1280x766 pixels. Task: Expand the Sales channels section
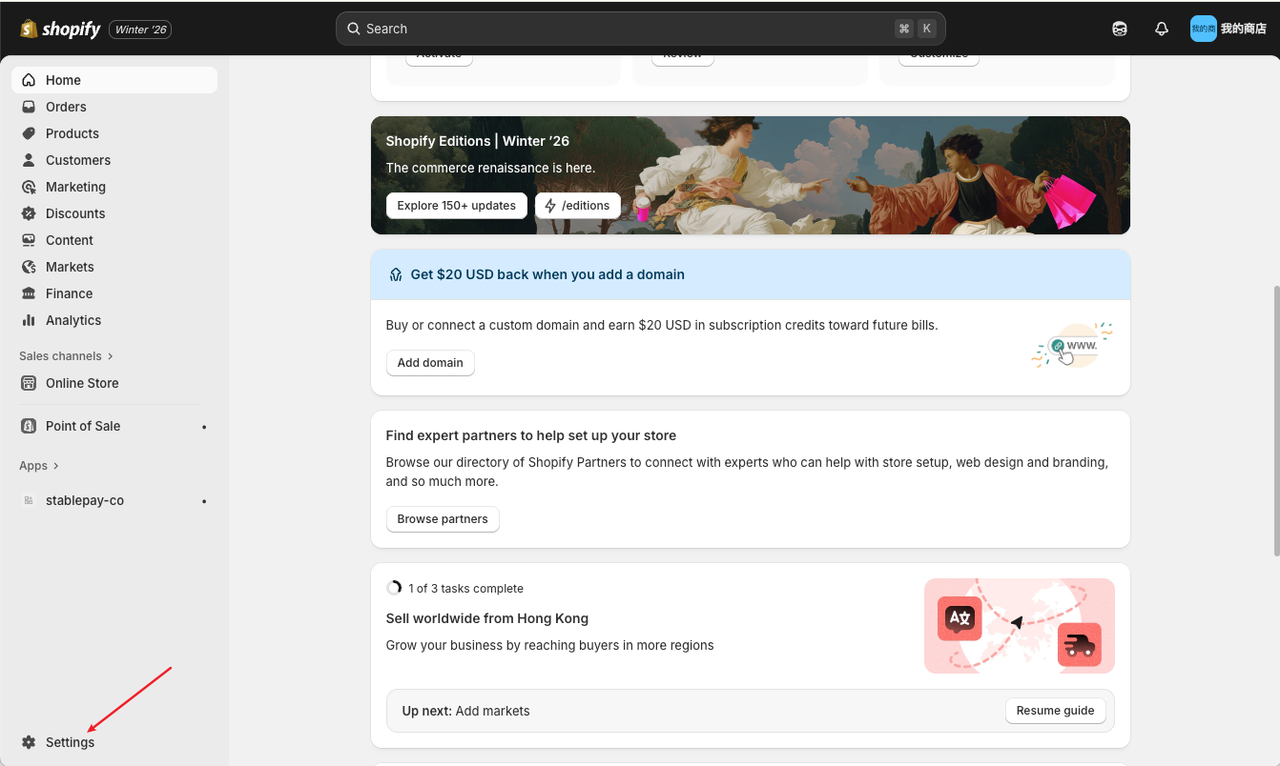pyautogui.click(x=66, y=356)
